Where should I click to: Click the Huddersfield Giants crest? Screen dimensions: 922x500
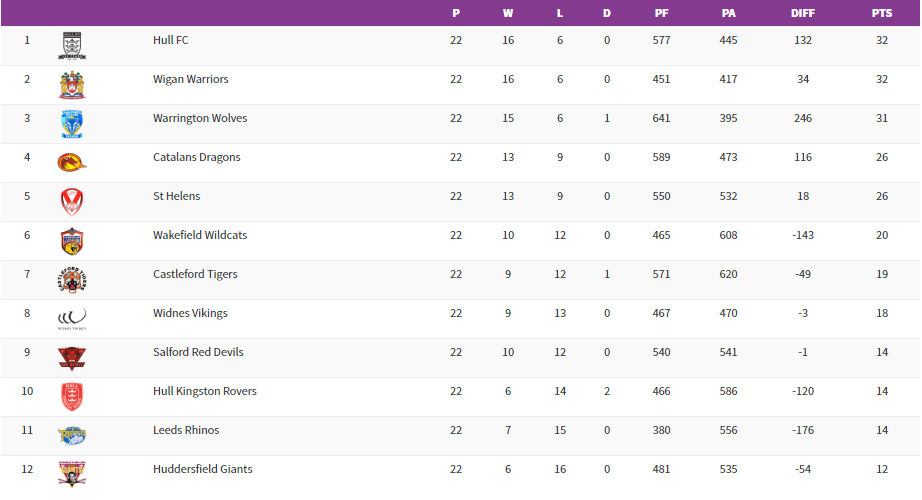pos(72,474)
